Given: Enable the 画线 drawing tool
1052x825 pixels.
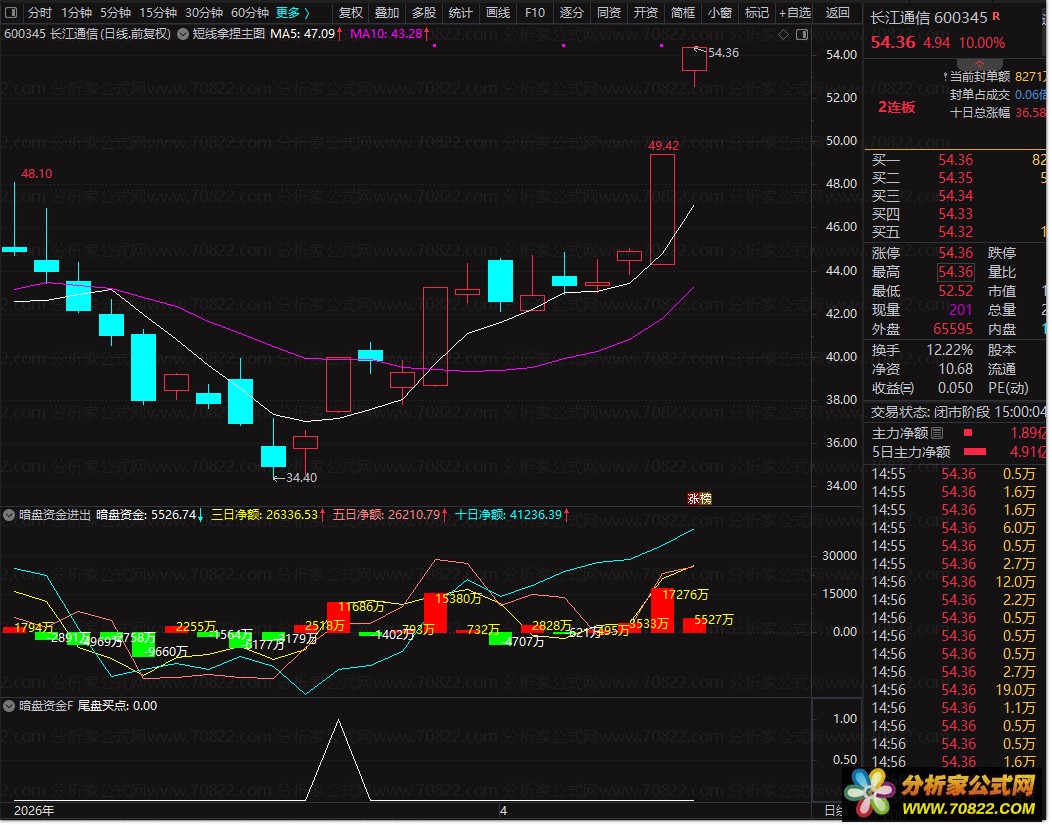Looking at the screenshot, I should [x=497, y=12].
